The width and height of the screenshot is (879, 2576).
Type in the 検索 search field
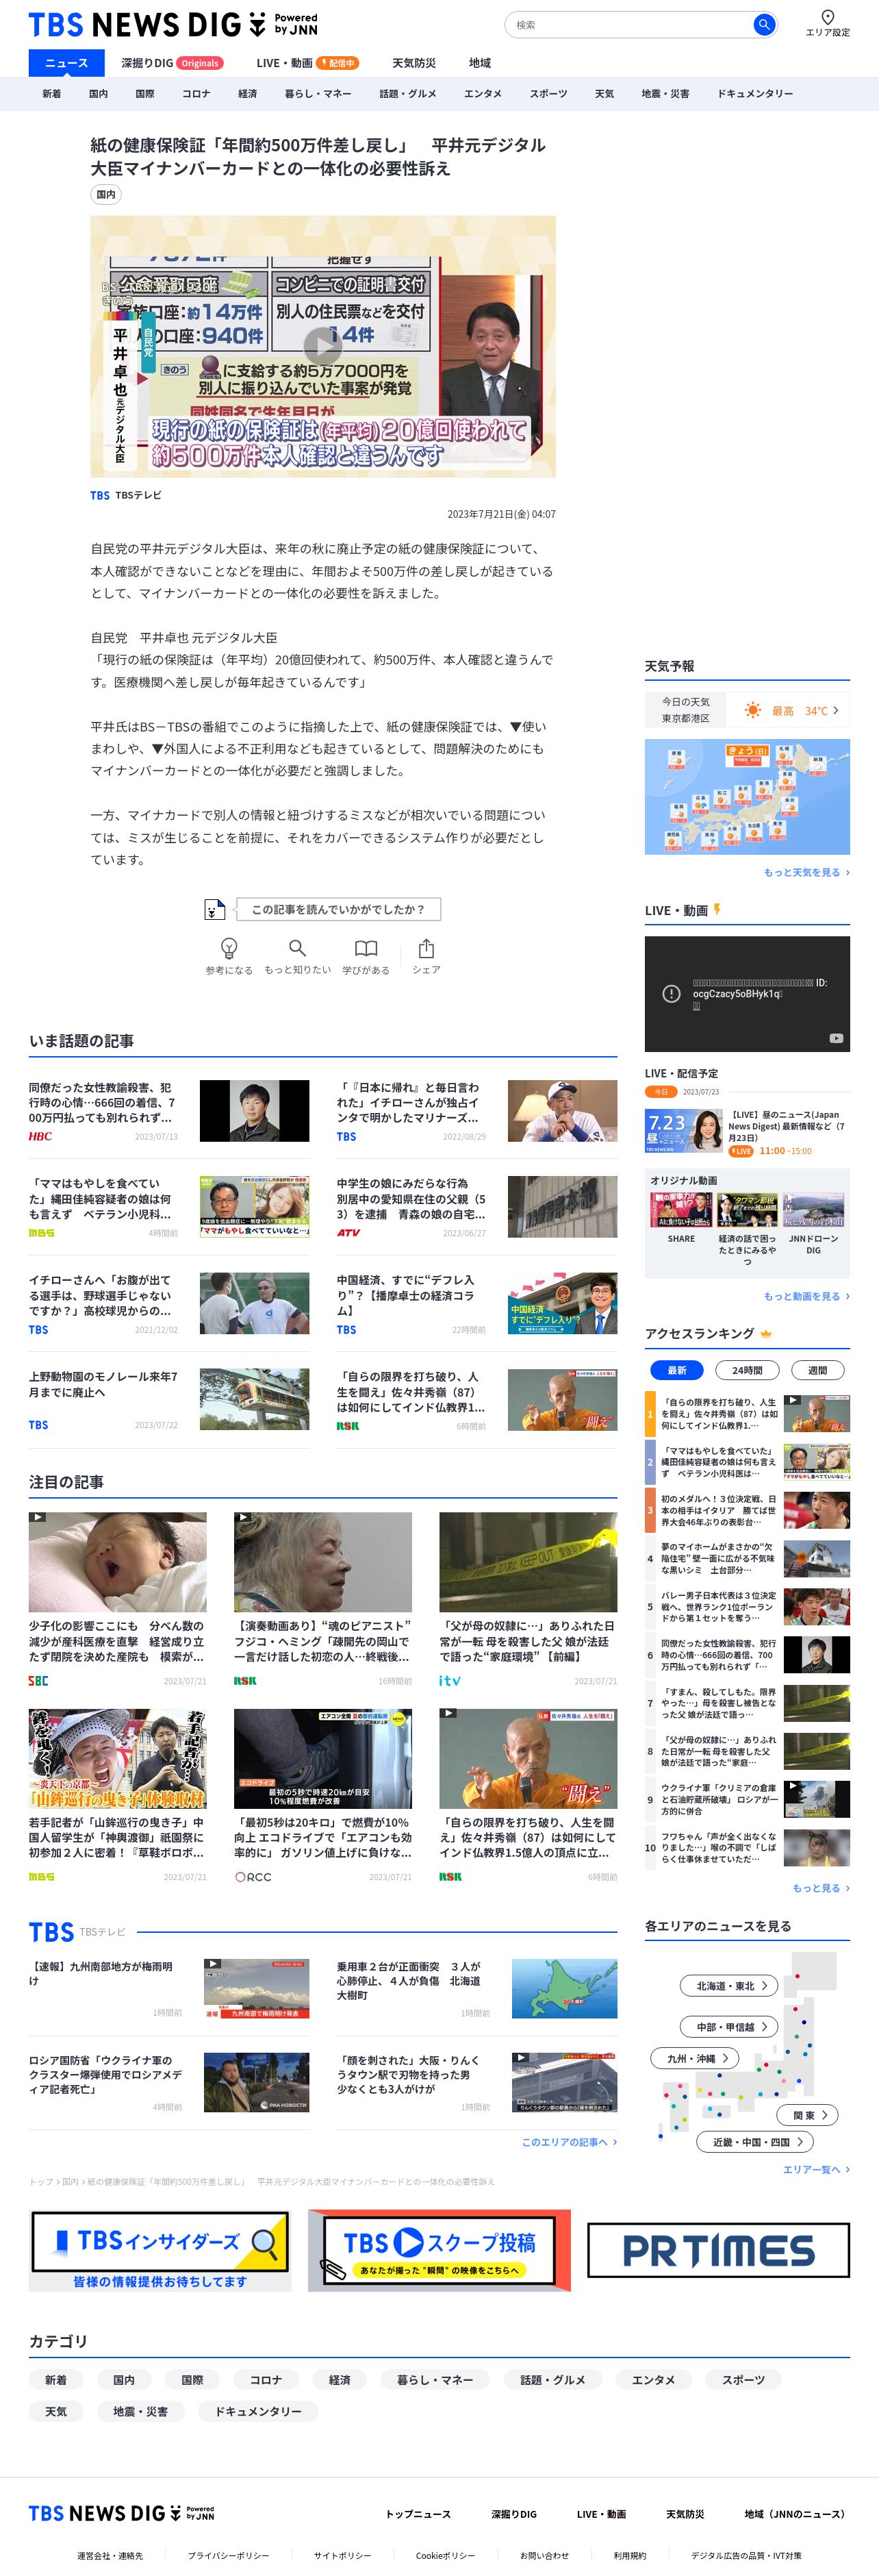pos(630,24)
